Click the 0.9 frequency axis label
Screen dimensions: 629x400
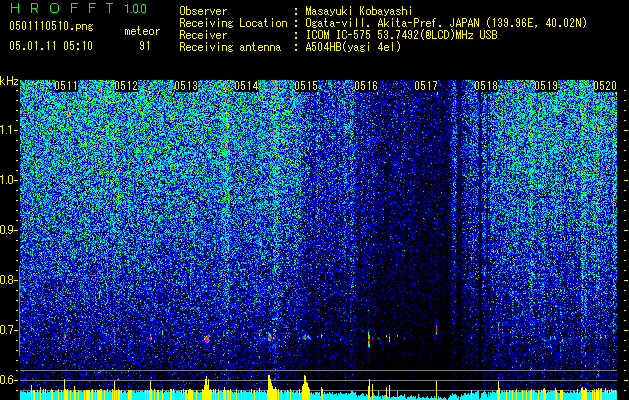point(8,230)
